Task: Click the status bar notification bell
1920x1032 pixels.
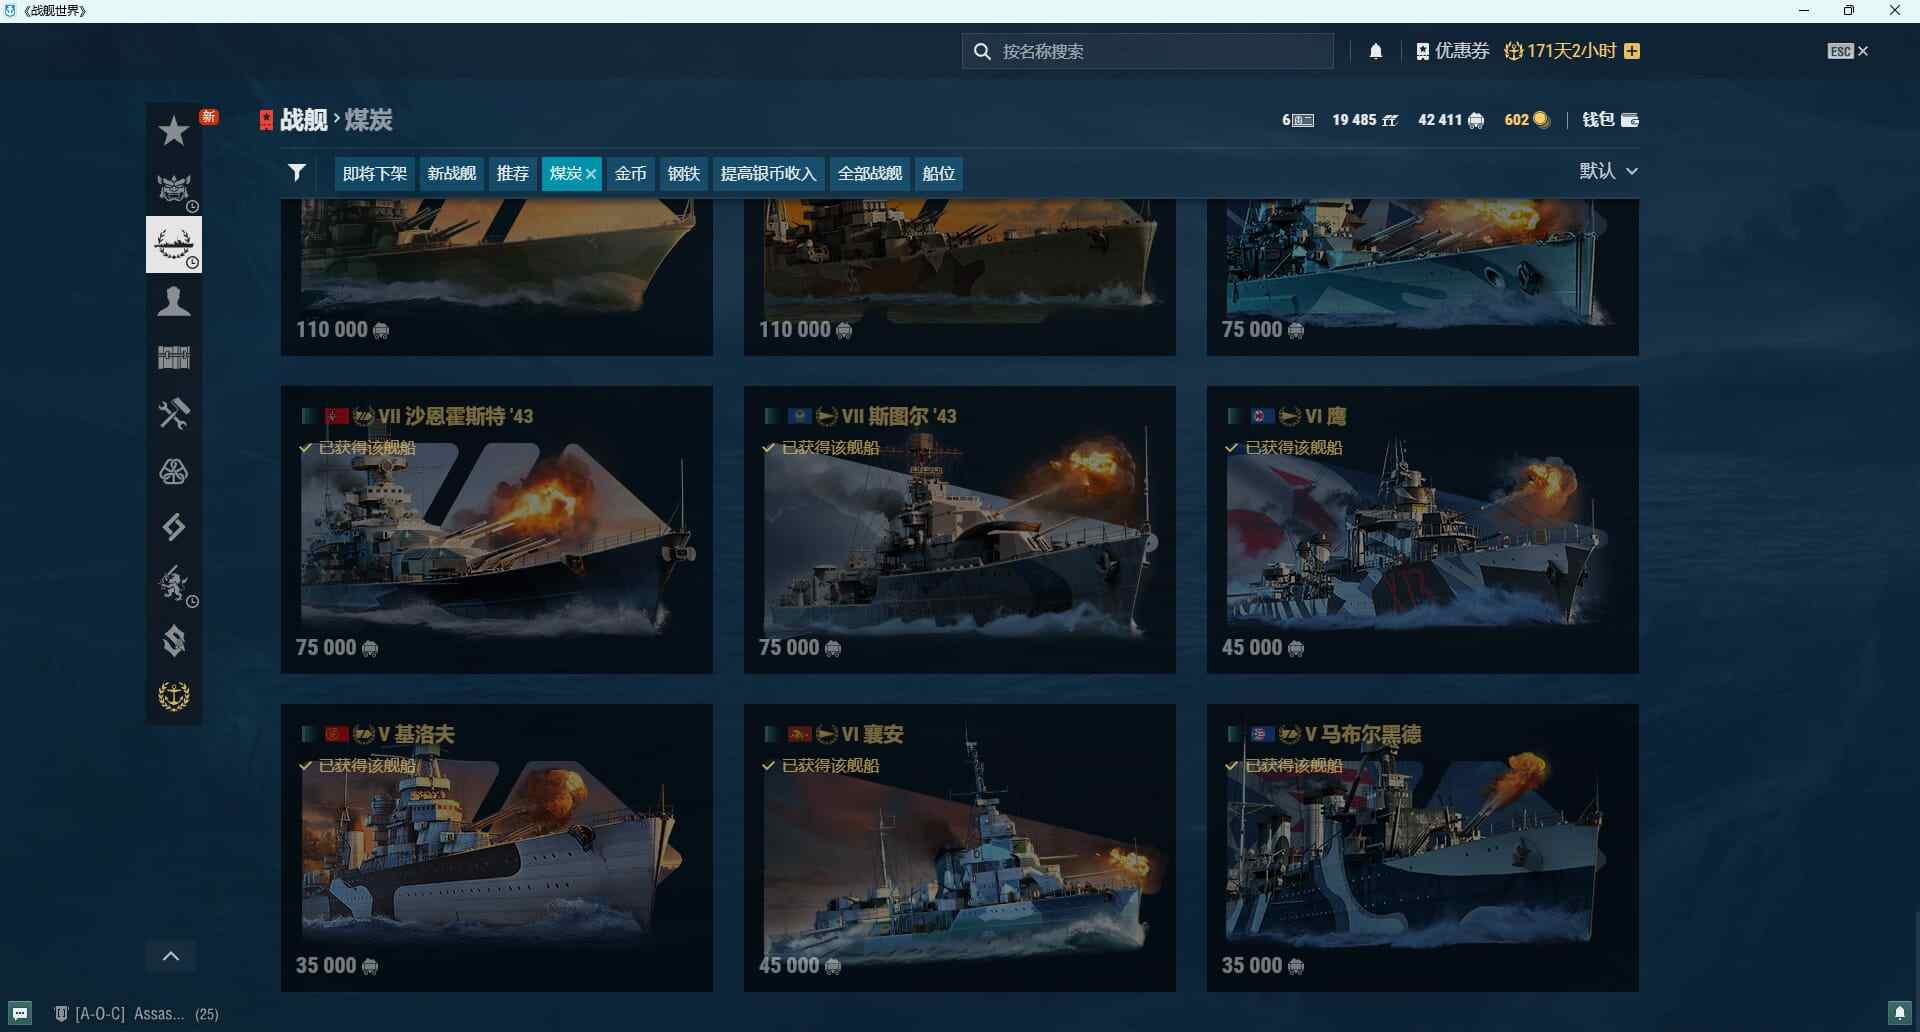Action: tap(1900, 1013)
